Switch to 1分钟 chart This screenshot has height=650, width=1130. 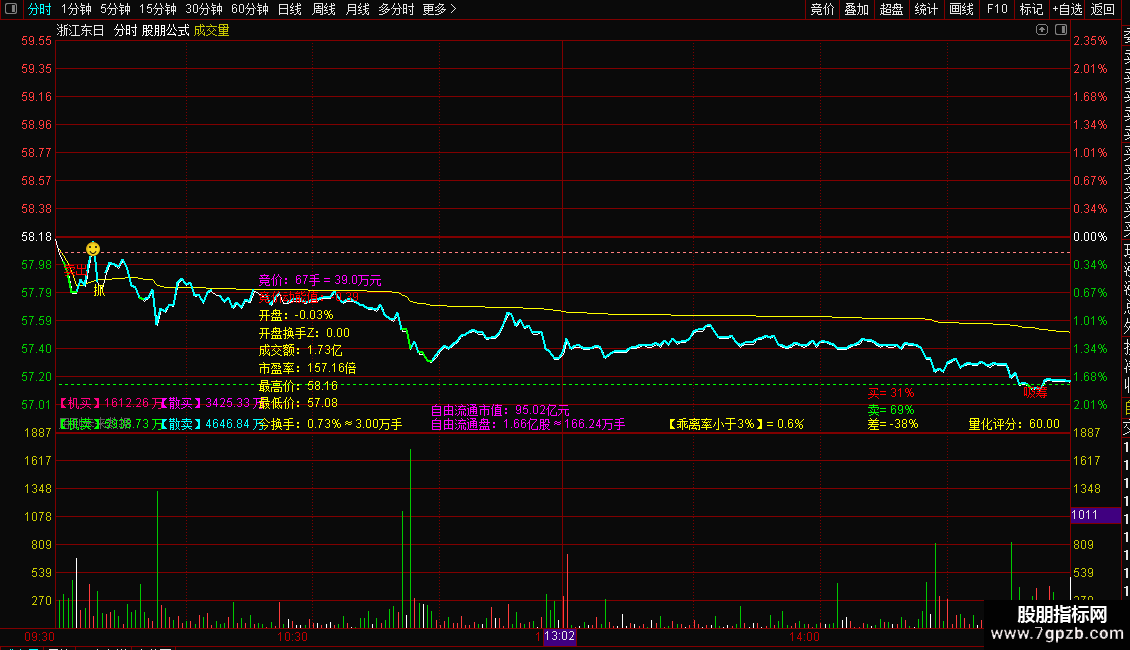click(76, 9)
